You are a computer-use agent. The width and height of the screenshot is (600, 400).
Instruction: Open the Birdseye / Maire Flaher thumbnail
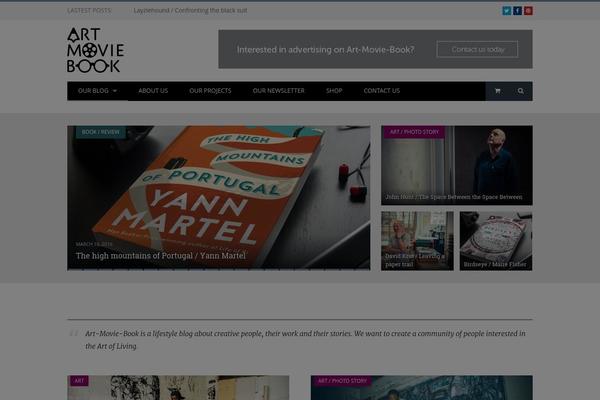496,241
